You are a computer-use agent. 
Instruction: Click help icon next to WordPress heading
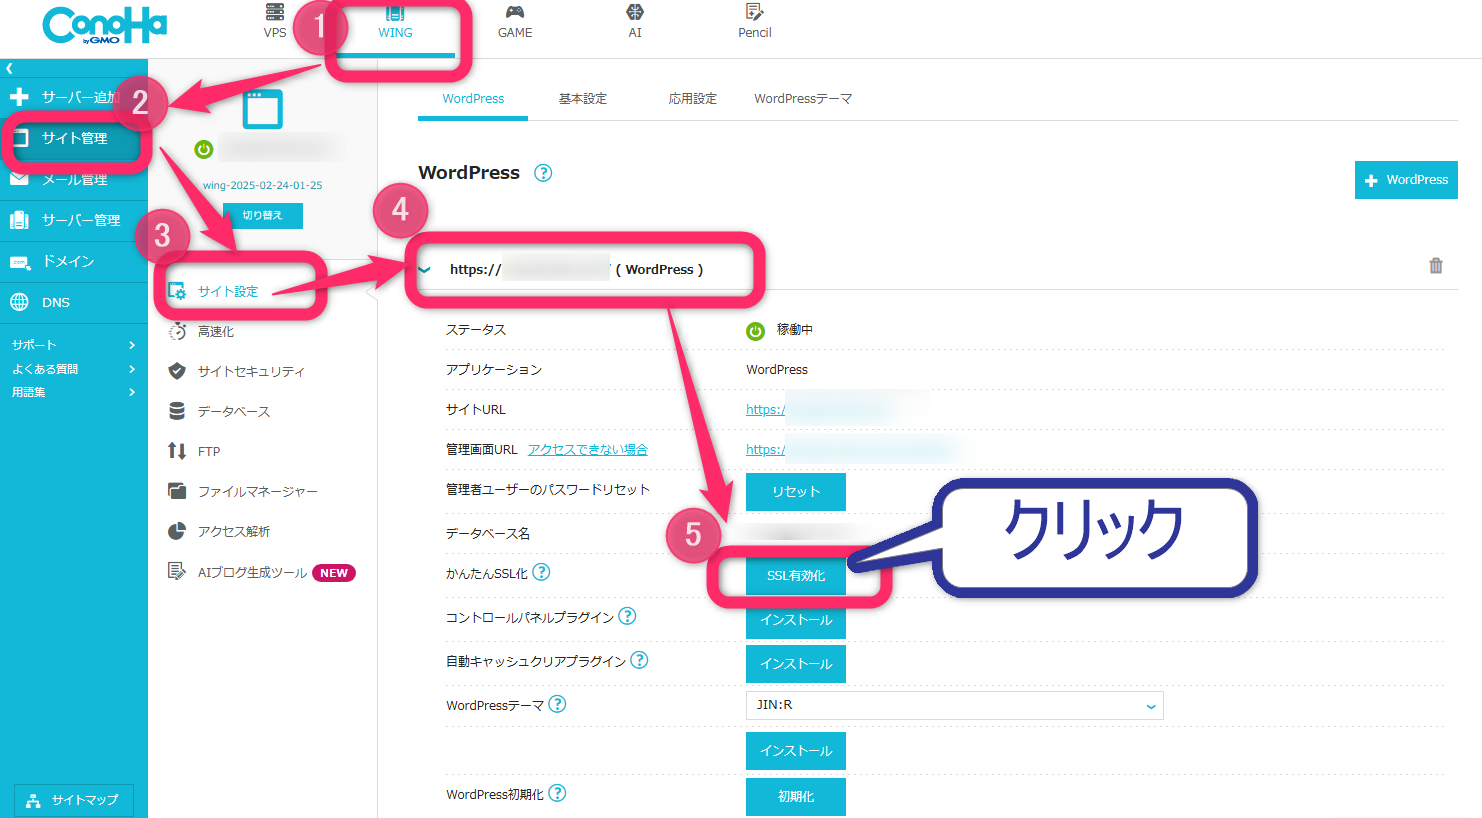coord(543,173)
